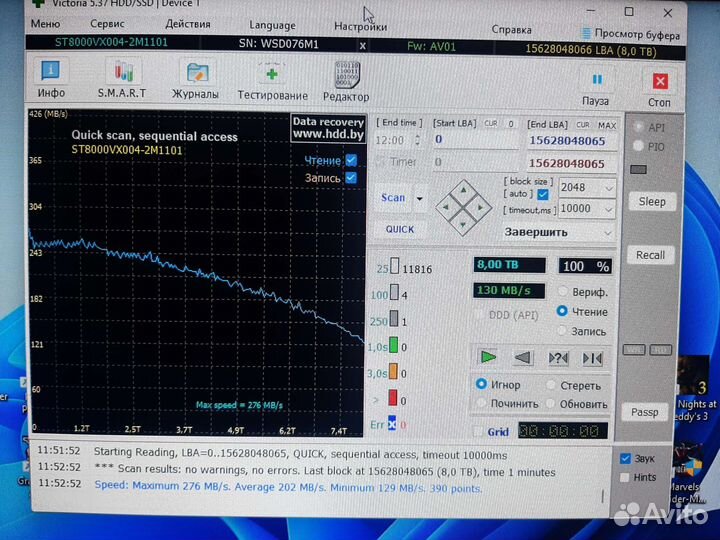Open the Сервис menu
Image resolution: width=720 pixels, height=540 pixels.
click(107, 24)
